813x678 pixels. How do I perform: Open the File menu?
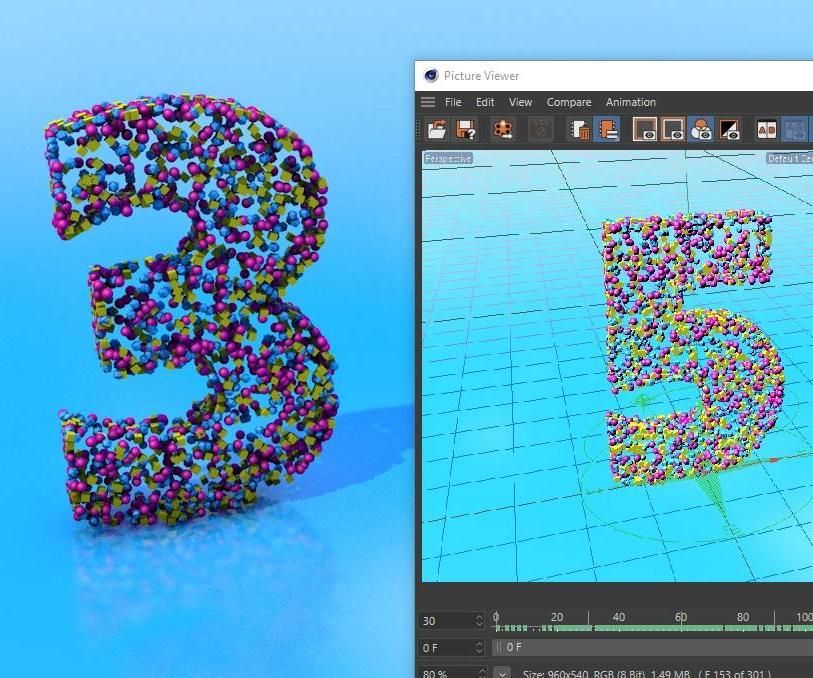coord(451,102)
